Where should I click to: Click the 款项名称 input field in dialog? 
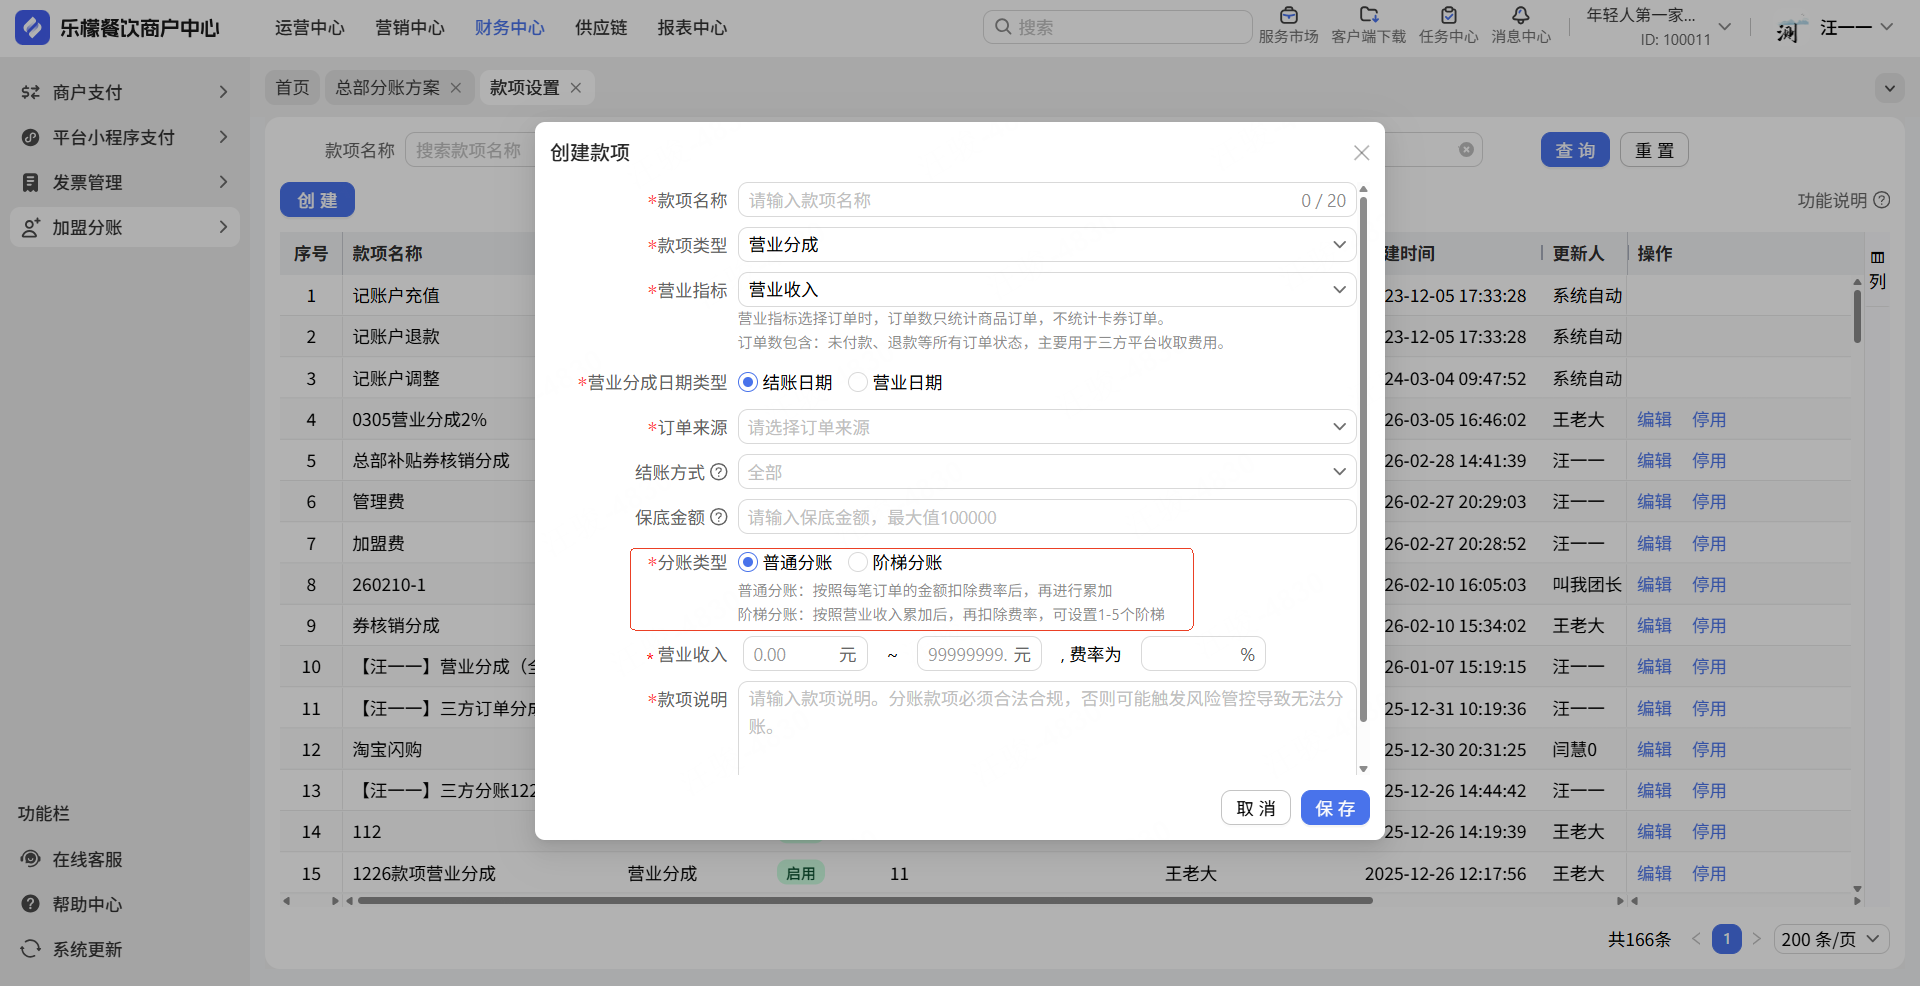[1020, 200]
